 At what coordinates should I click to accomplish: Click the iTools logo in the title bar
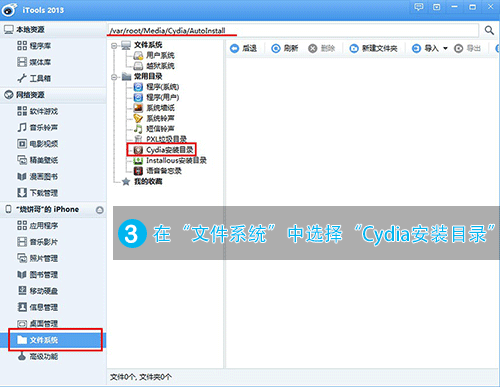[x=9, y=9]
